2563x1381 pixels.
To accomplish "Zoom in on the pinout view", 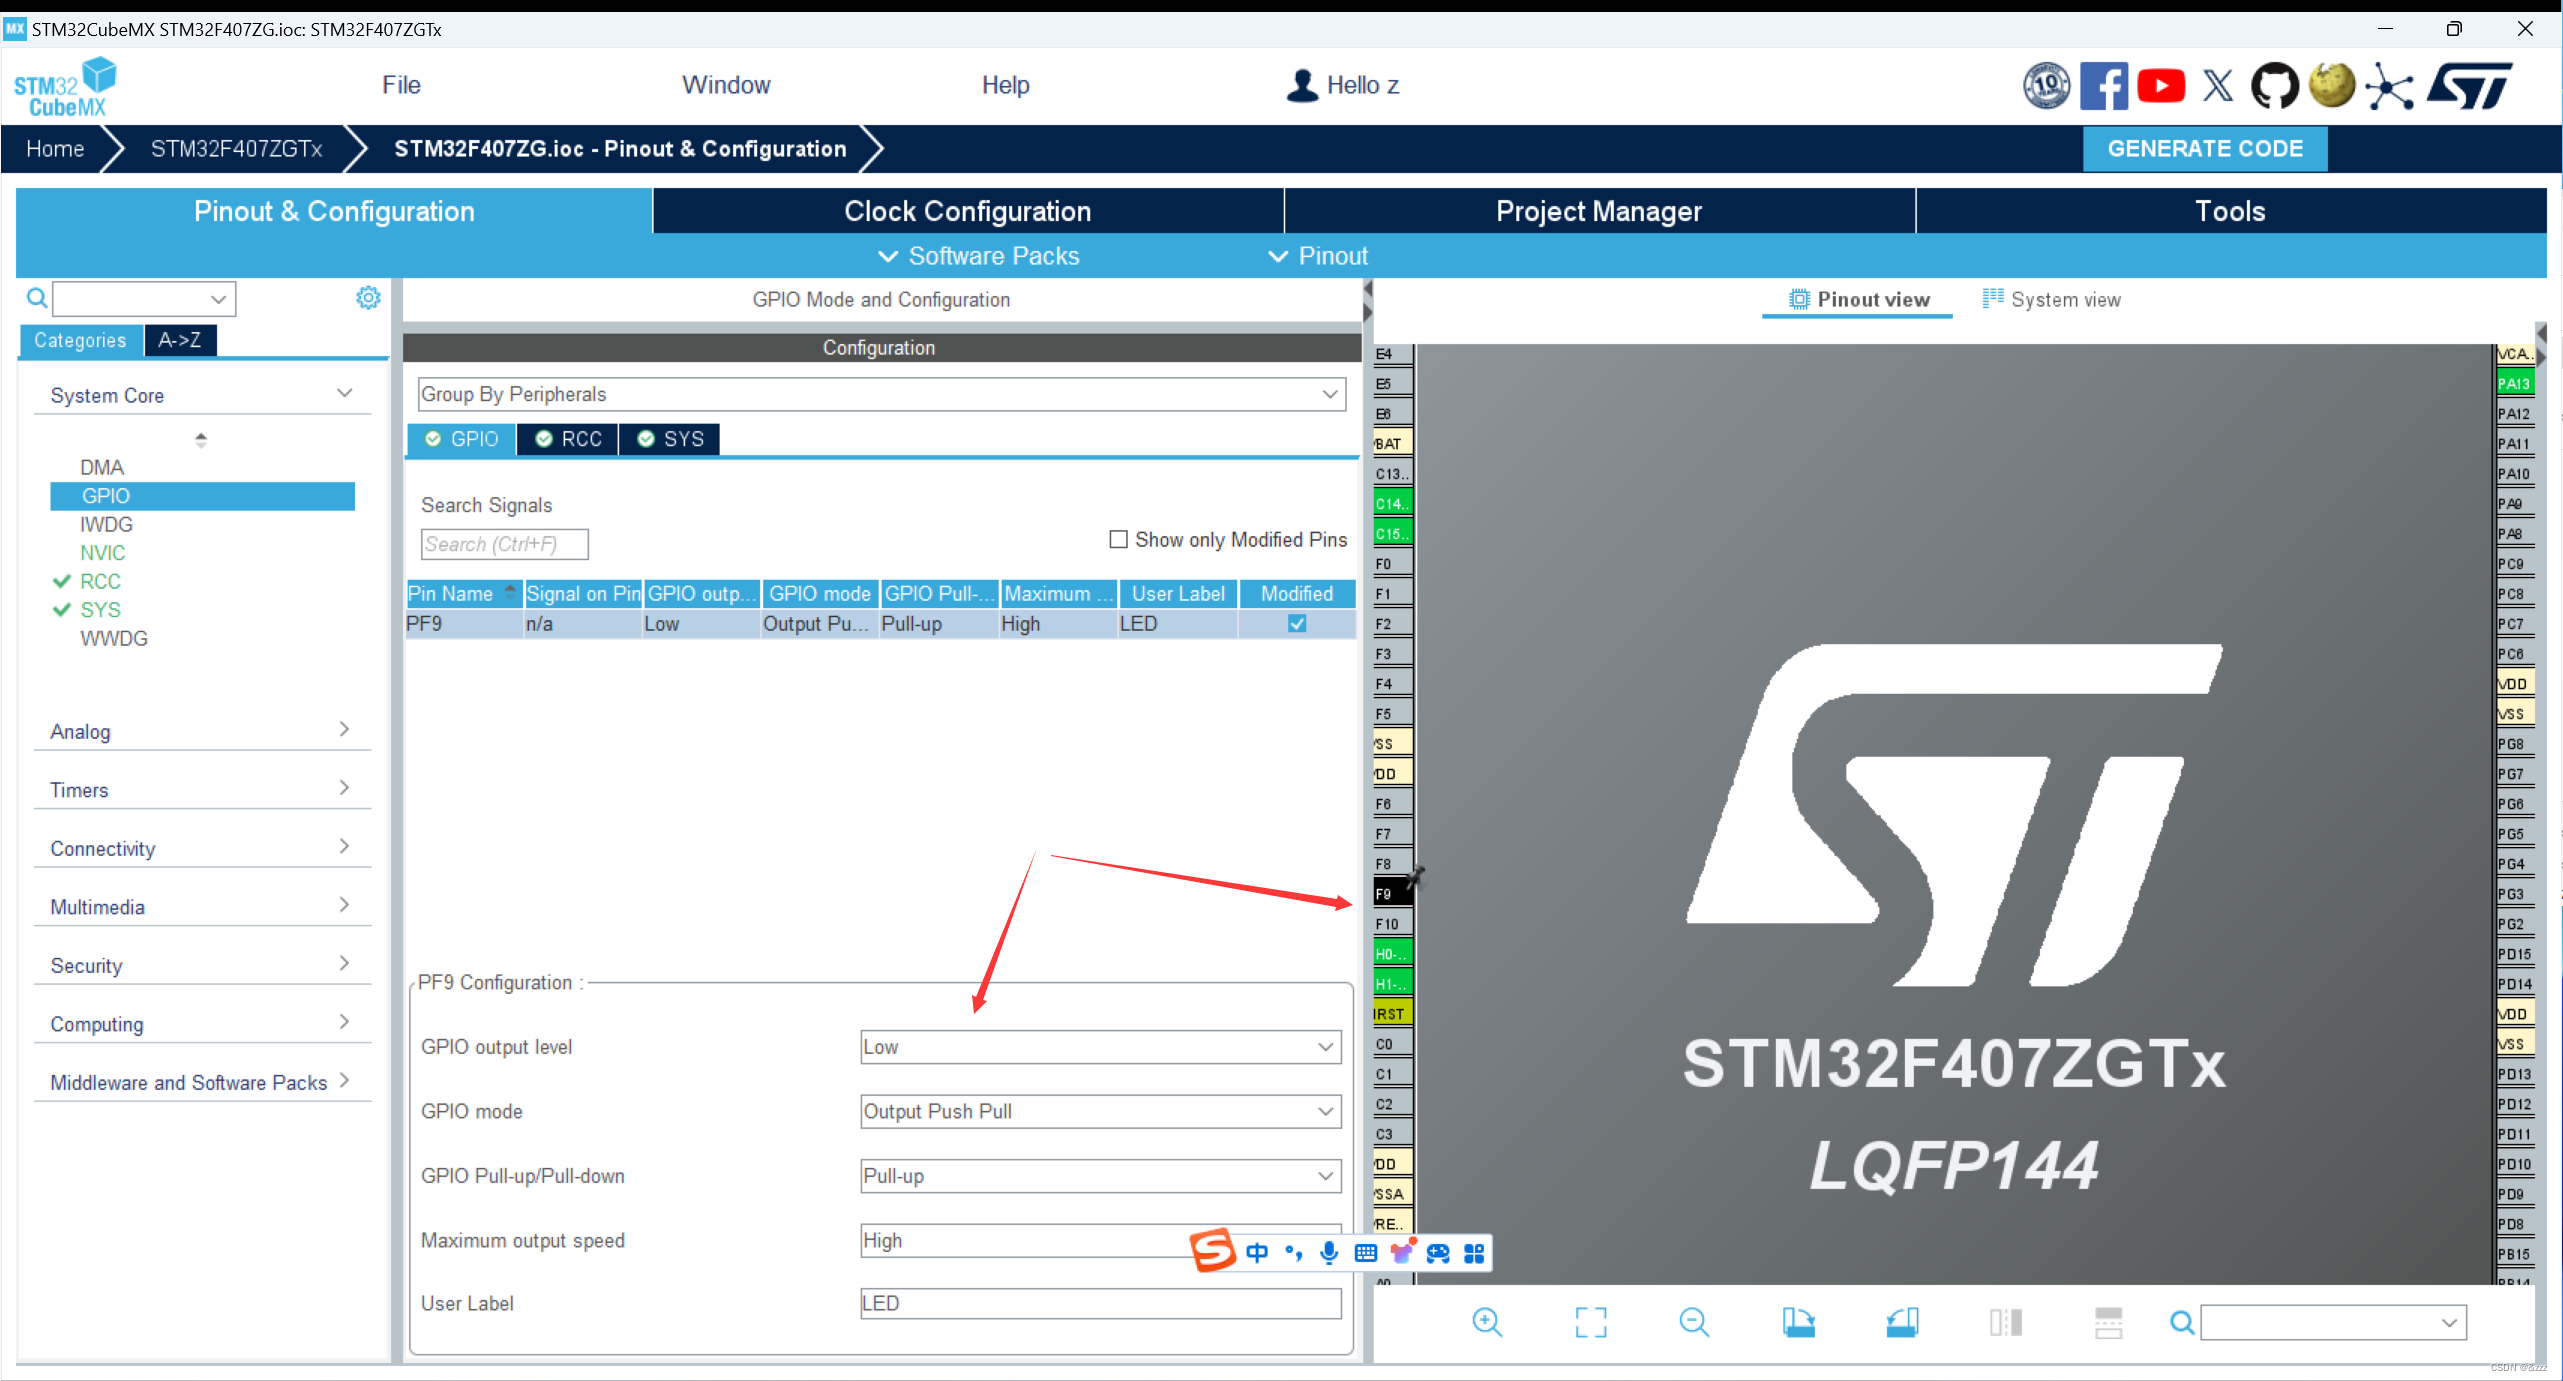I will (x=1487, y=1322).
